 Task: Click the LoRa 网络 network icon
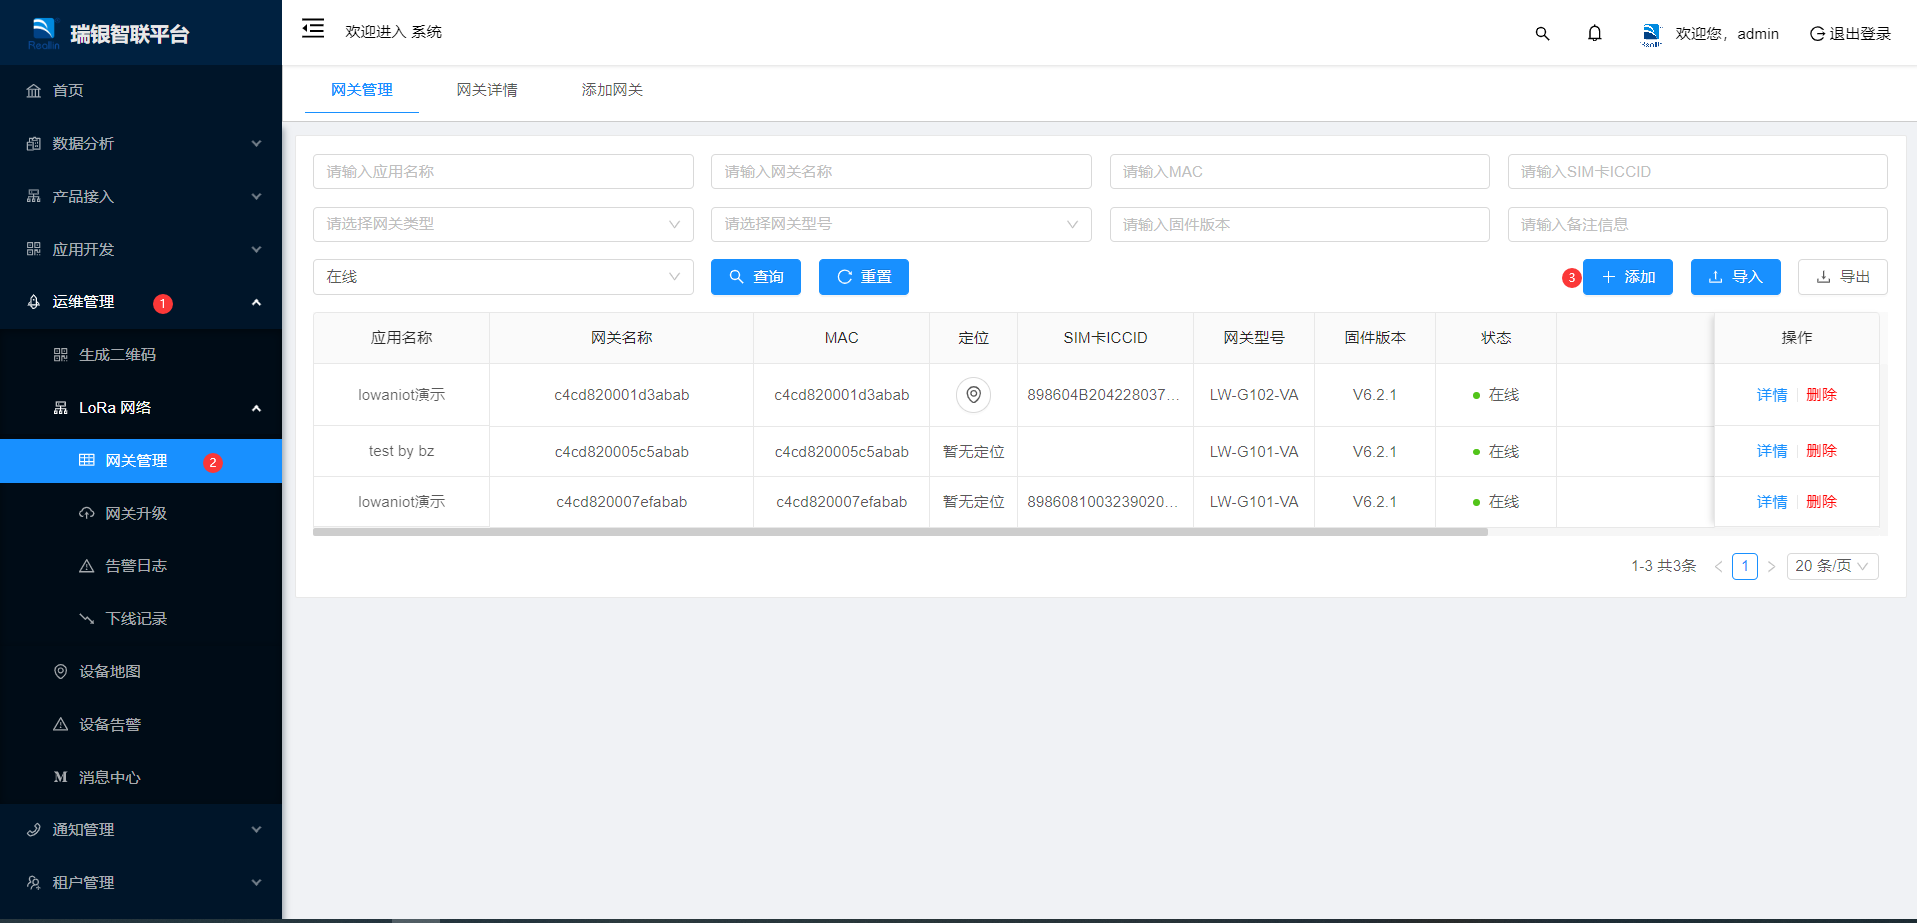(x=61, y=408)
